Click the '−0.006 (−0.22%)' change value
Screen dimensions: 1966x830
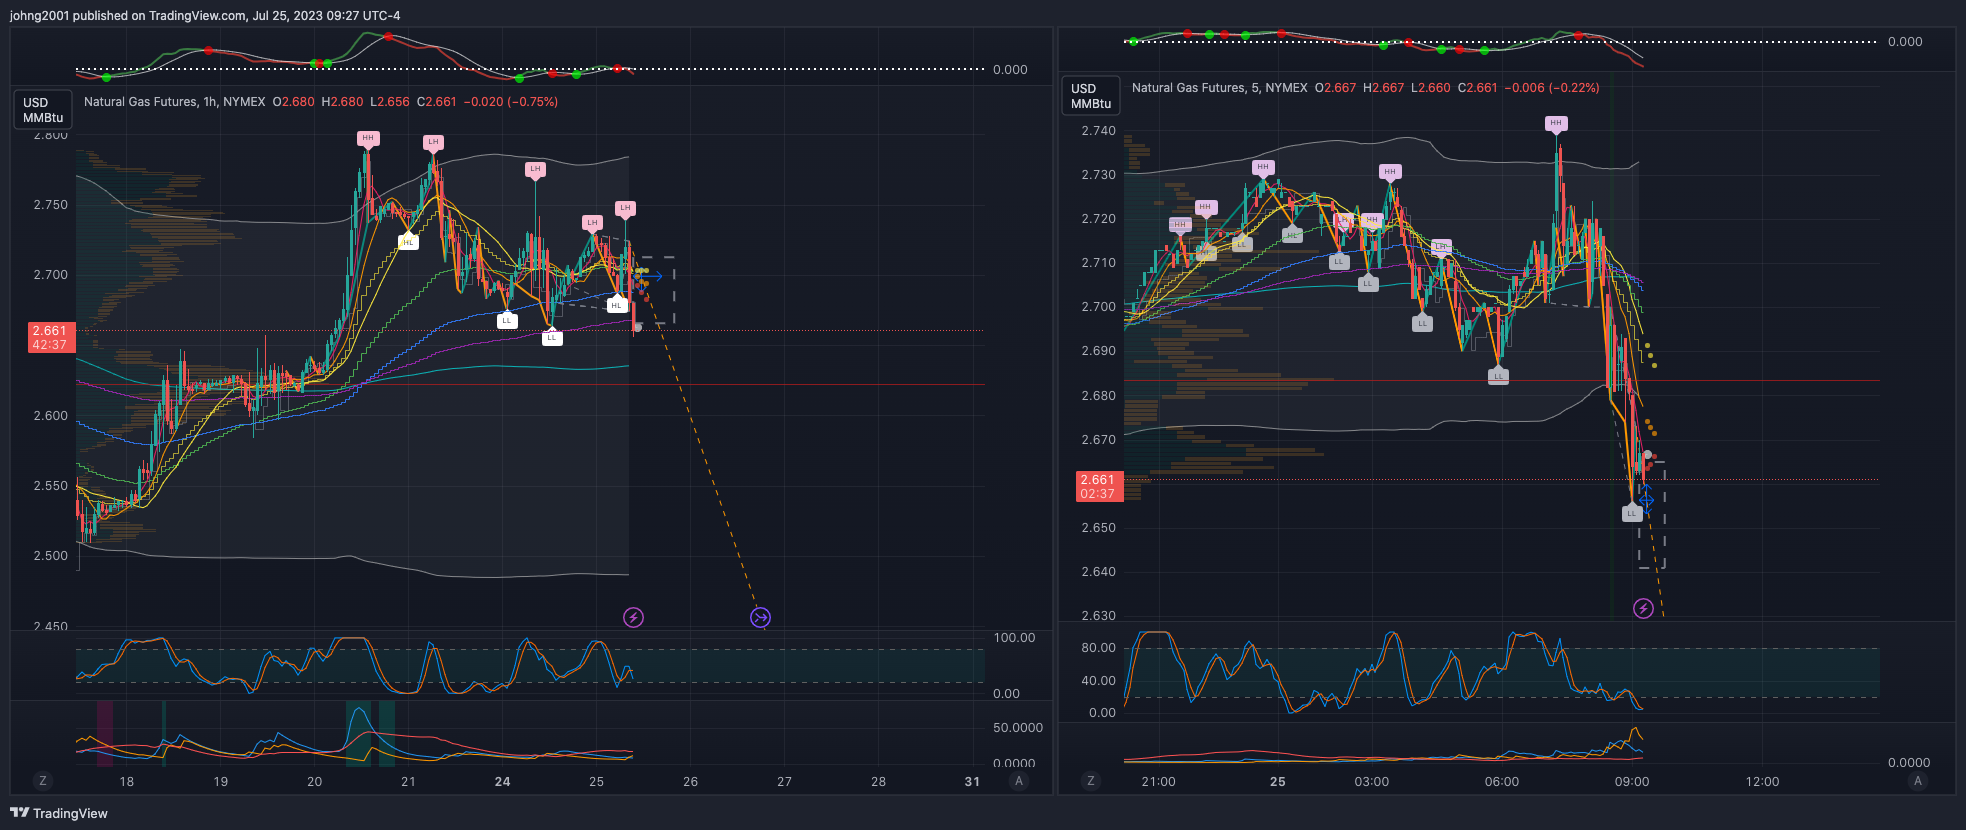pos(1552,88)
